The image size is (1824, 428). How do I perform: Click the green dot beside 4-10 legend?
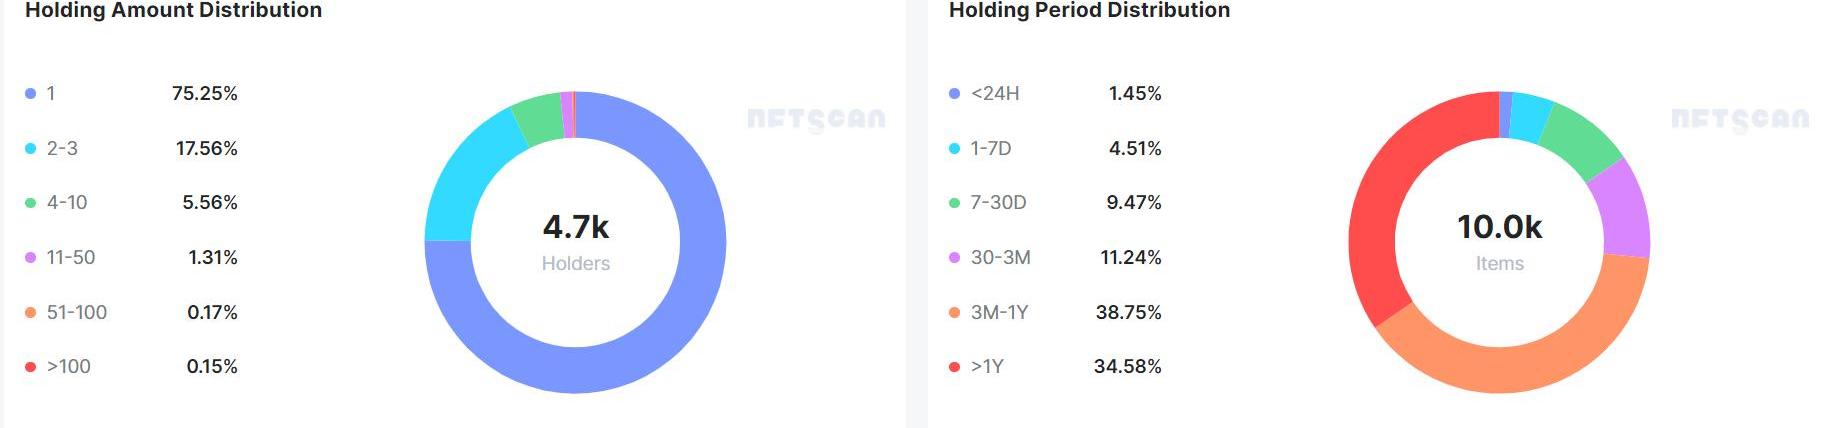31,203
